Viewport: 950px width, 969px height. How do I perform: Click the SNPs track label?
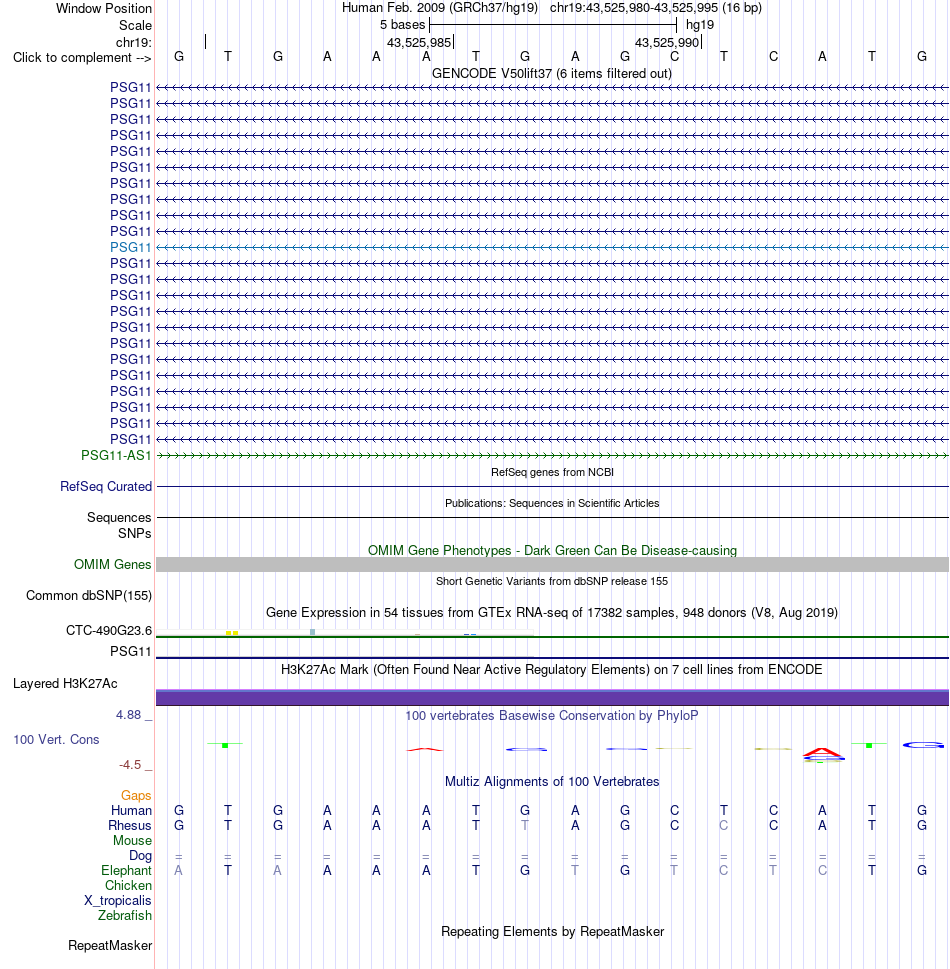(135, 533)
